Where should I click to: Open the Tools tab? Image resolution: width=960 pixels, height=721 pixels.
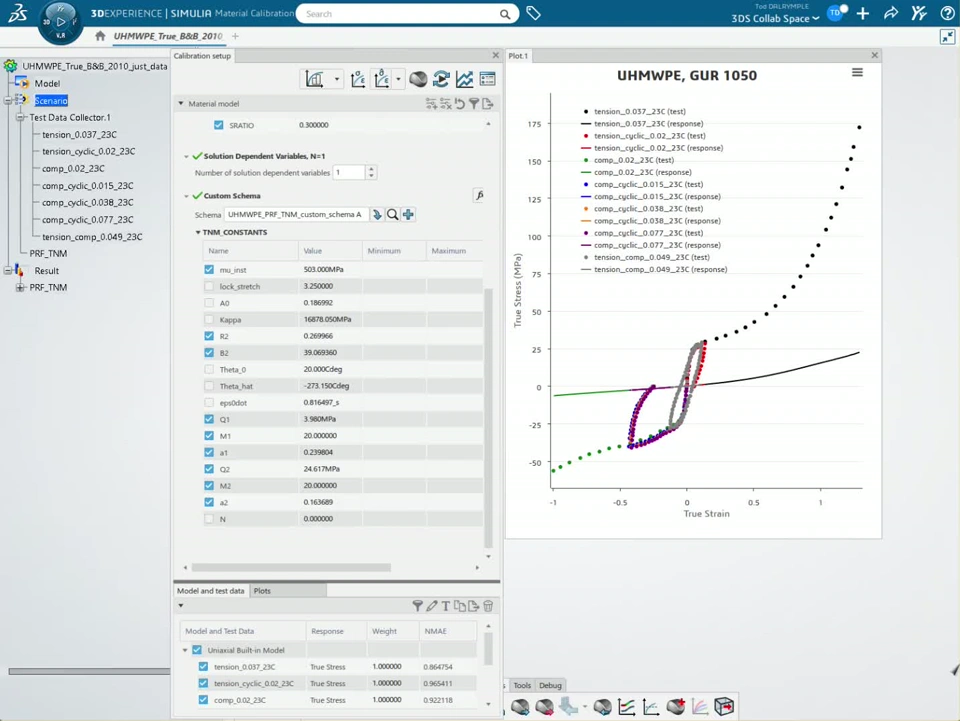click(522, 686)
